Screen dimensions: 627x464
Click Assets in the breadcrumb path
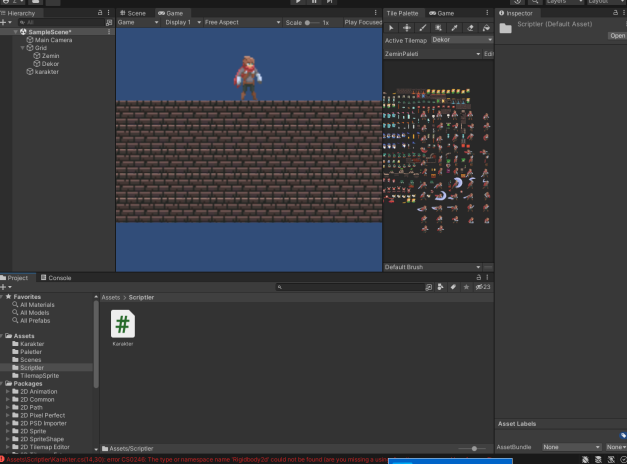click(x=111, y=297)
